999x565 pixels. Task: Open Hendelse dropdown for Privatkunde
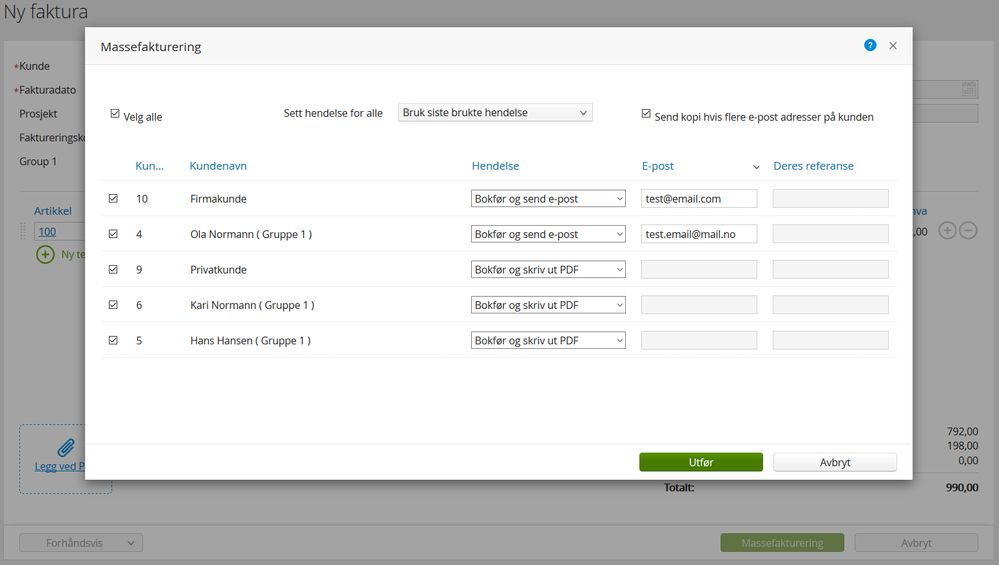[548, 270]
